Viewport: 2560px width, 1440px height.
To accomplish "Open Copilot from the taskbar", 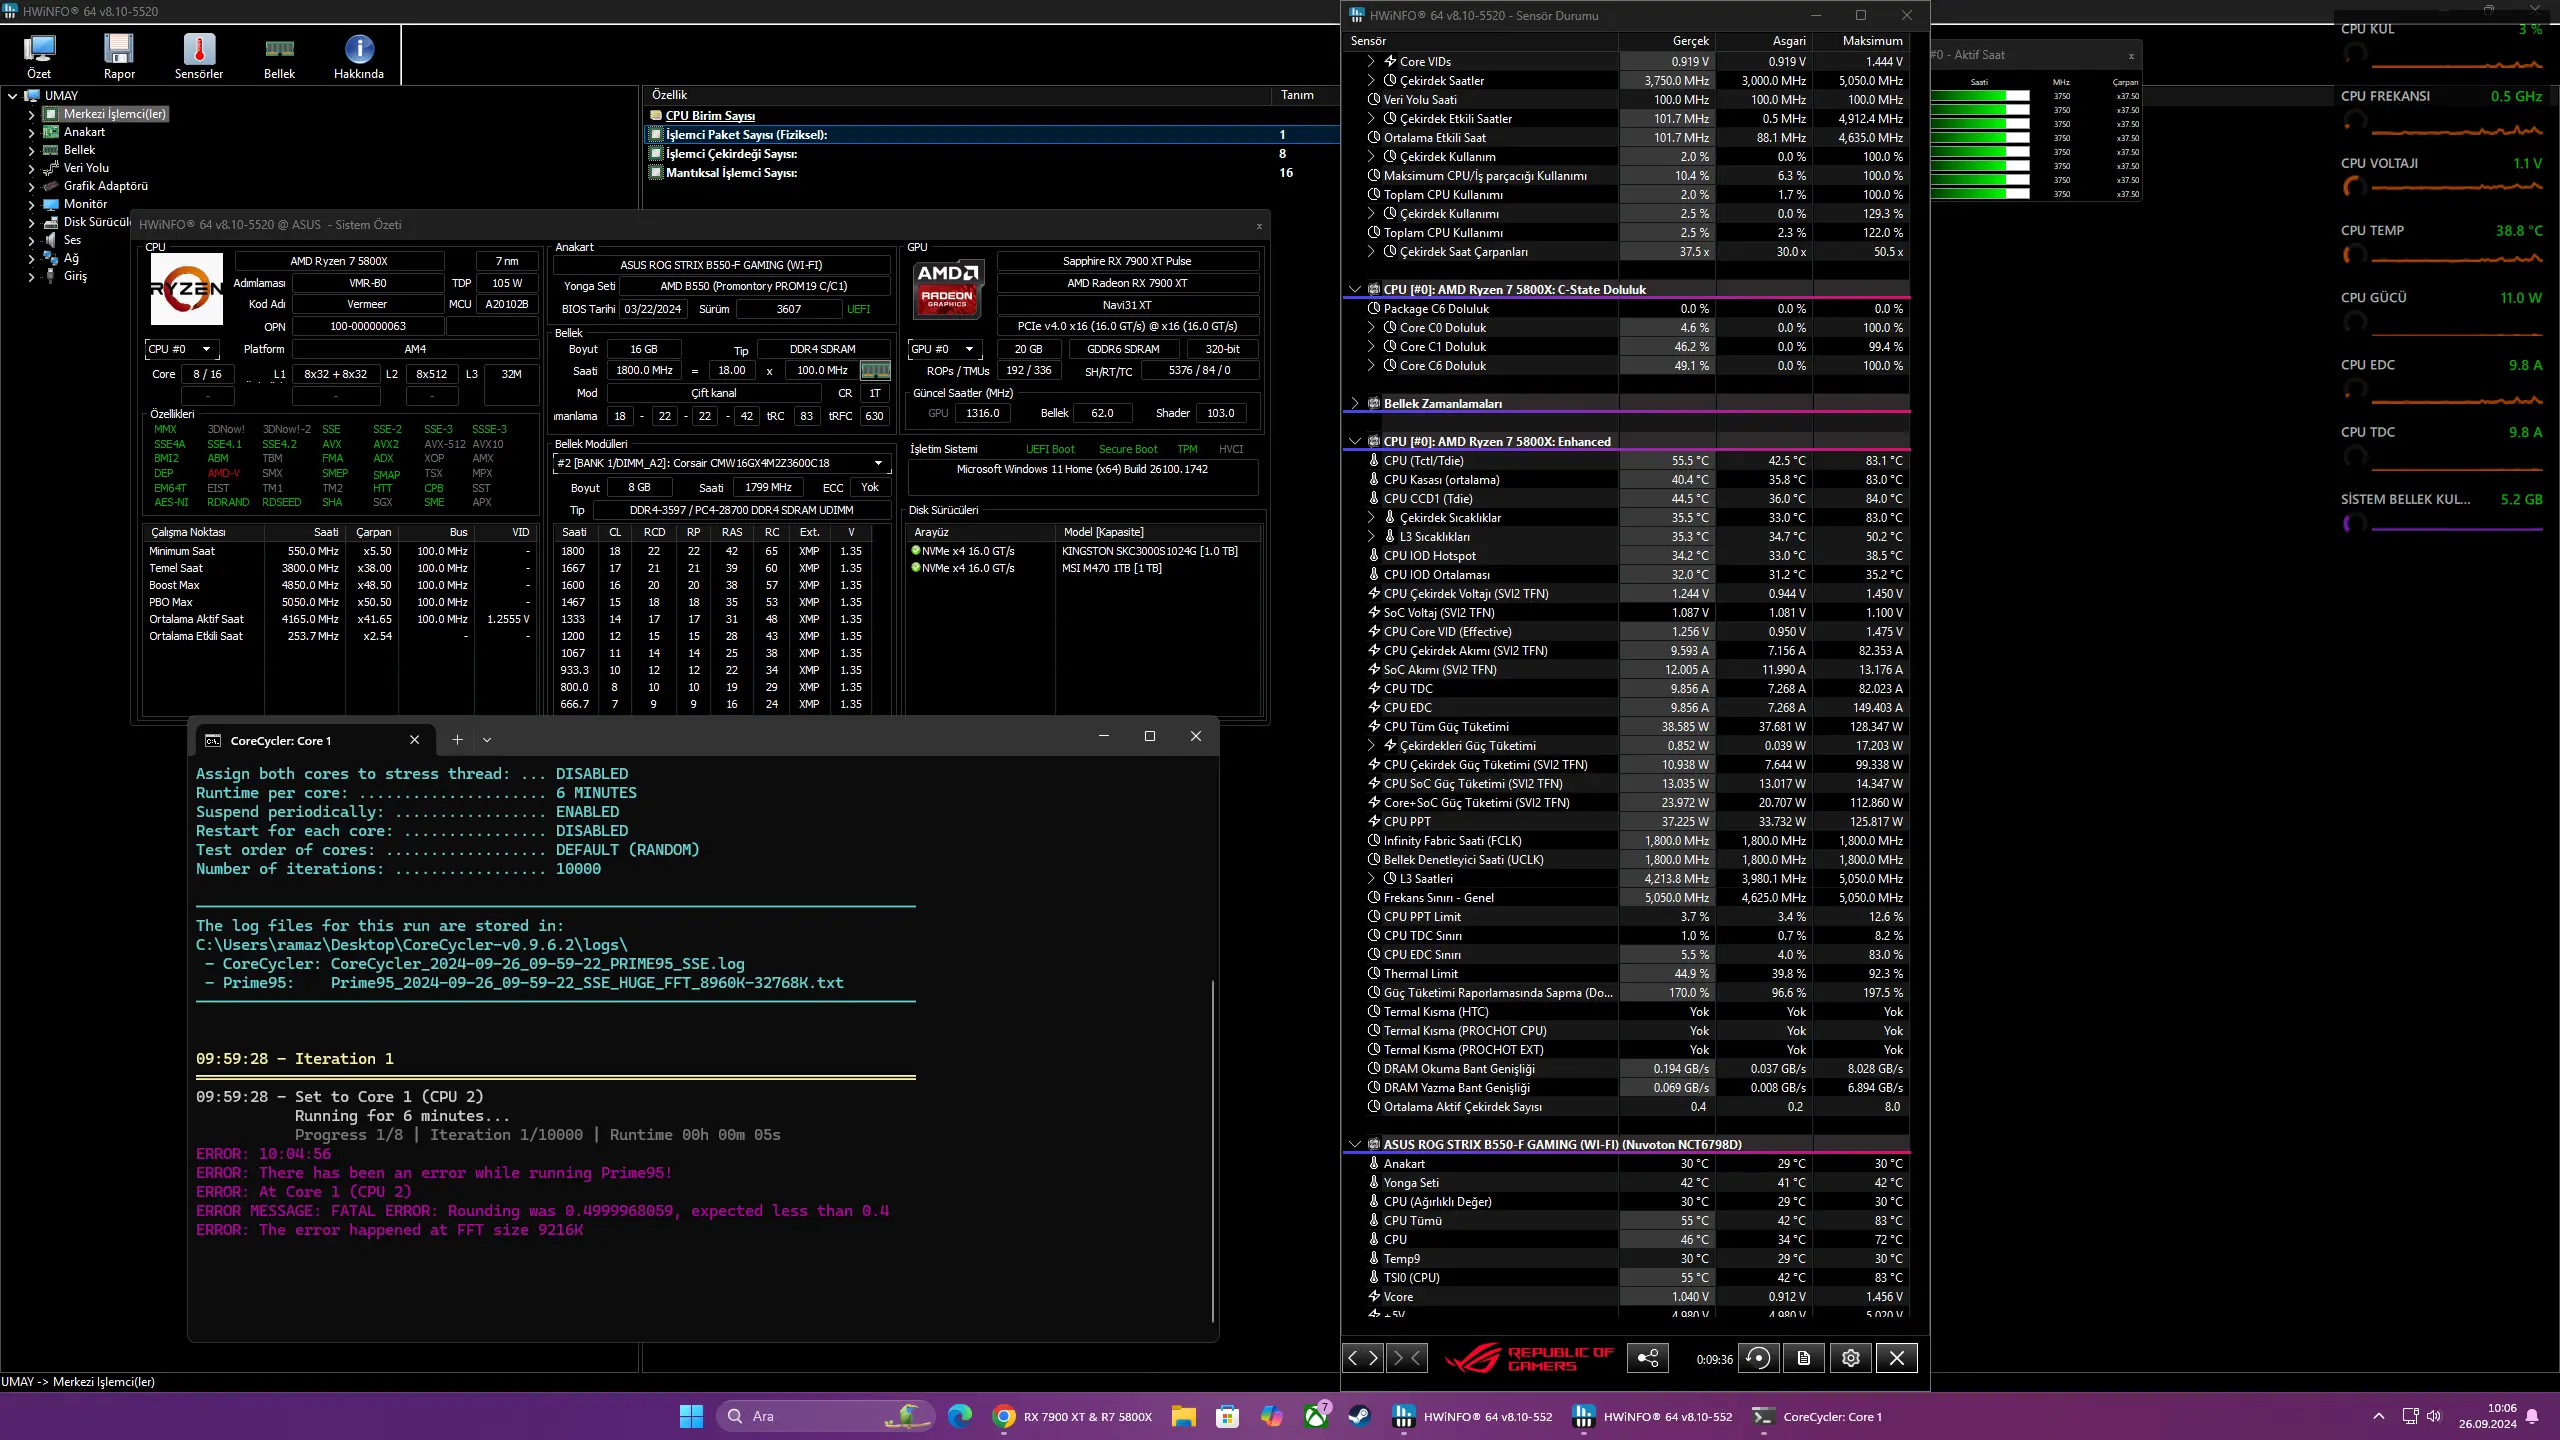I will [x=1271, y=1416].
